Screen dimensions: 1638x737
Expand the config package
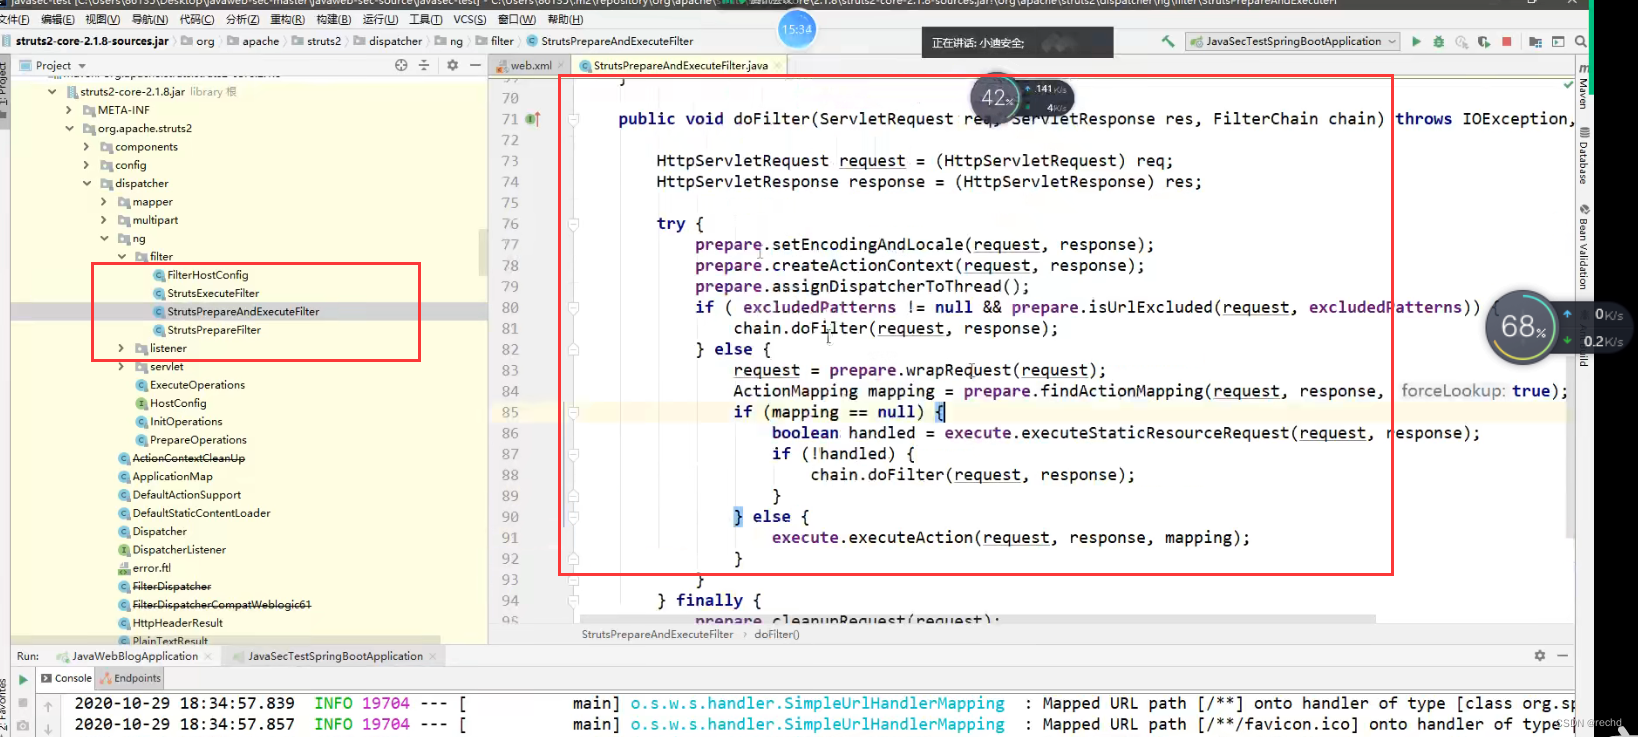[86, 165]
